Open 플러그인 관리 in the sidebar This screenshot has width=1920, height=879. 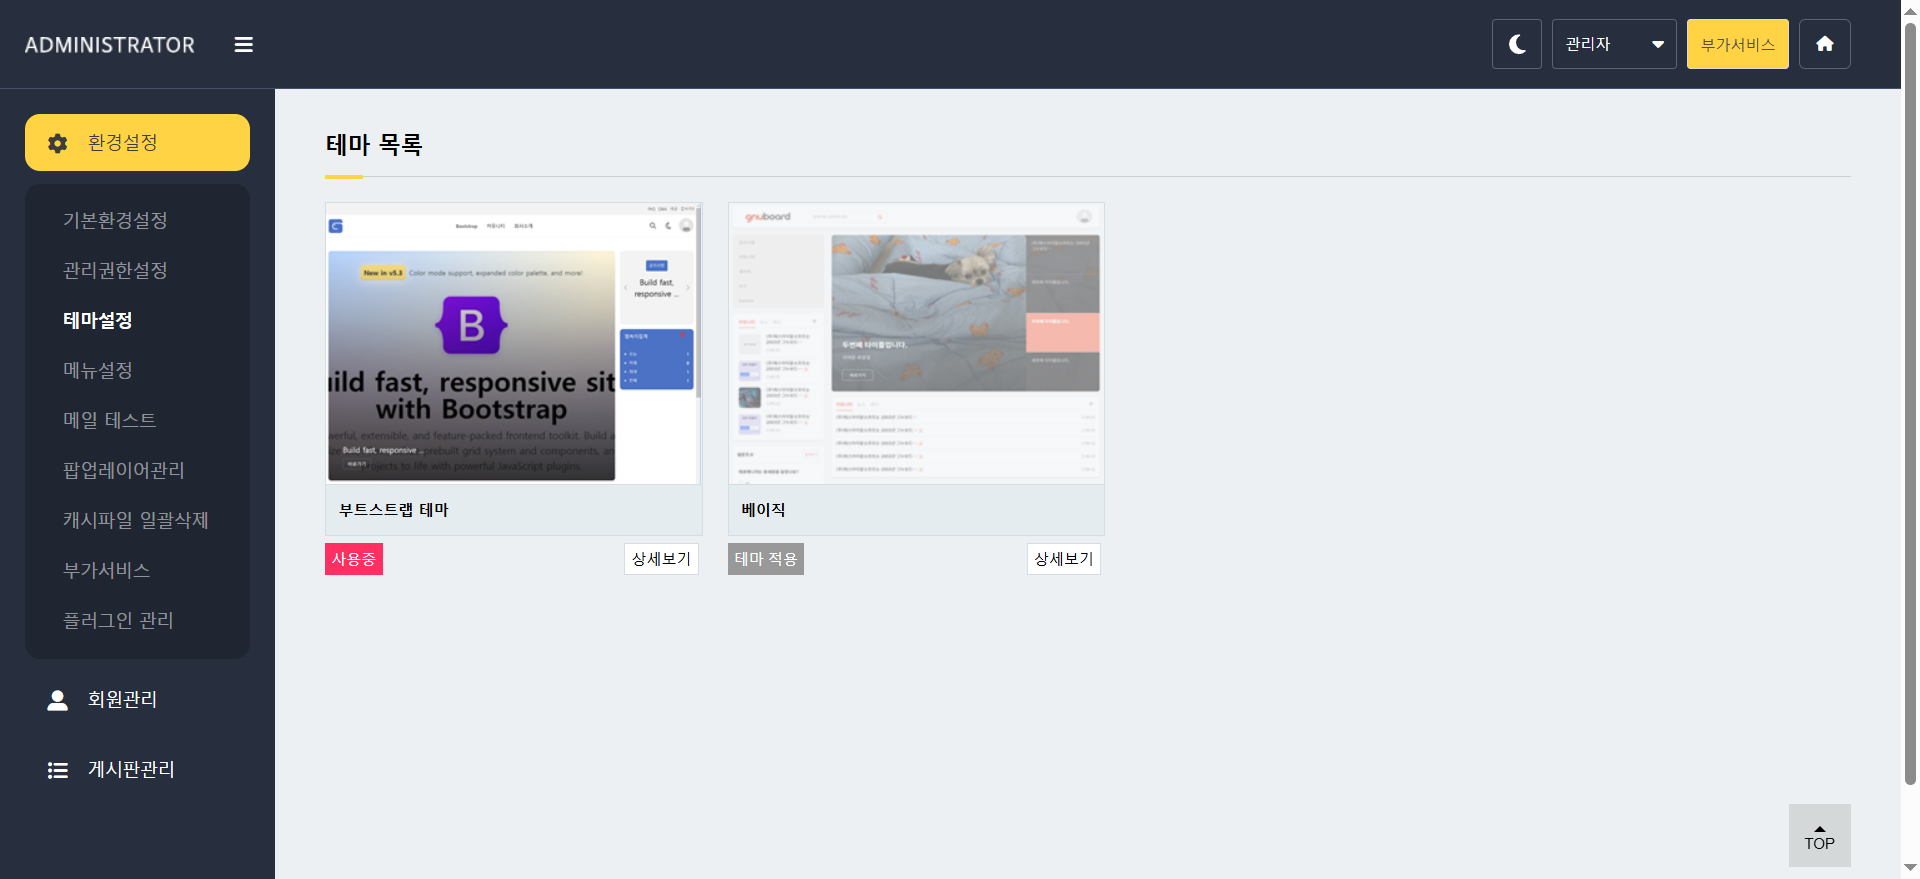[118, 620]
